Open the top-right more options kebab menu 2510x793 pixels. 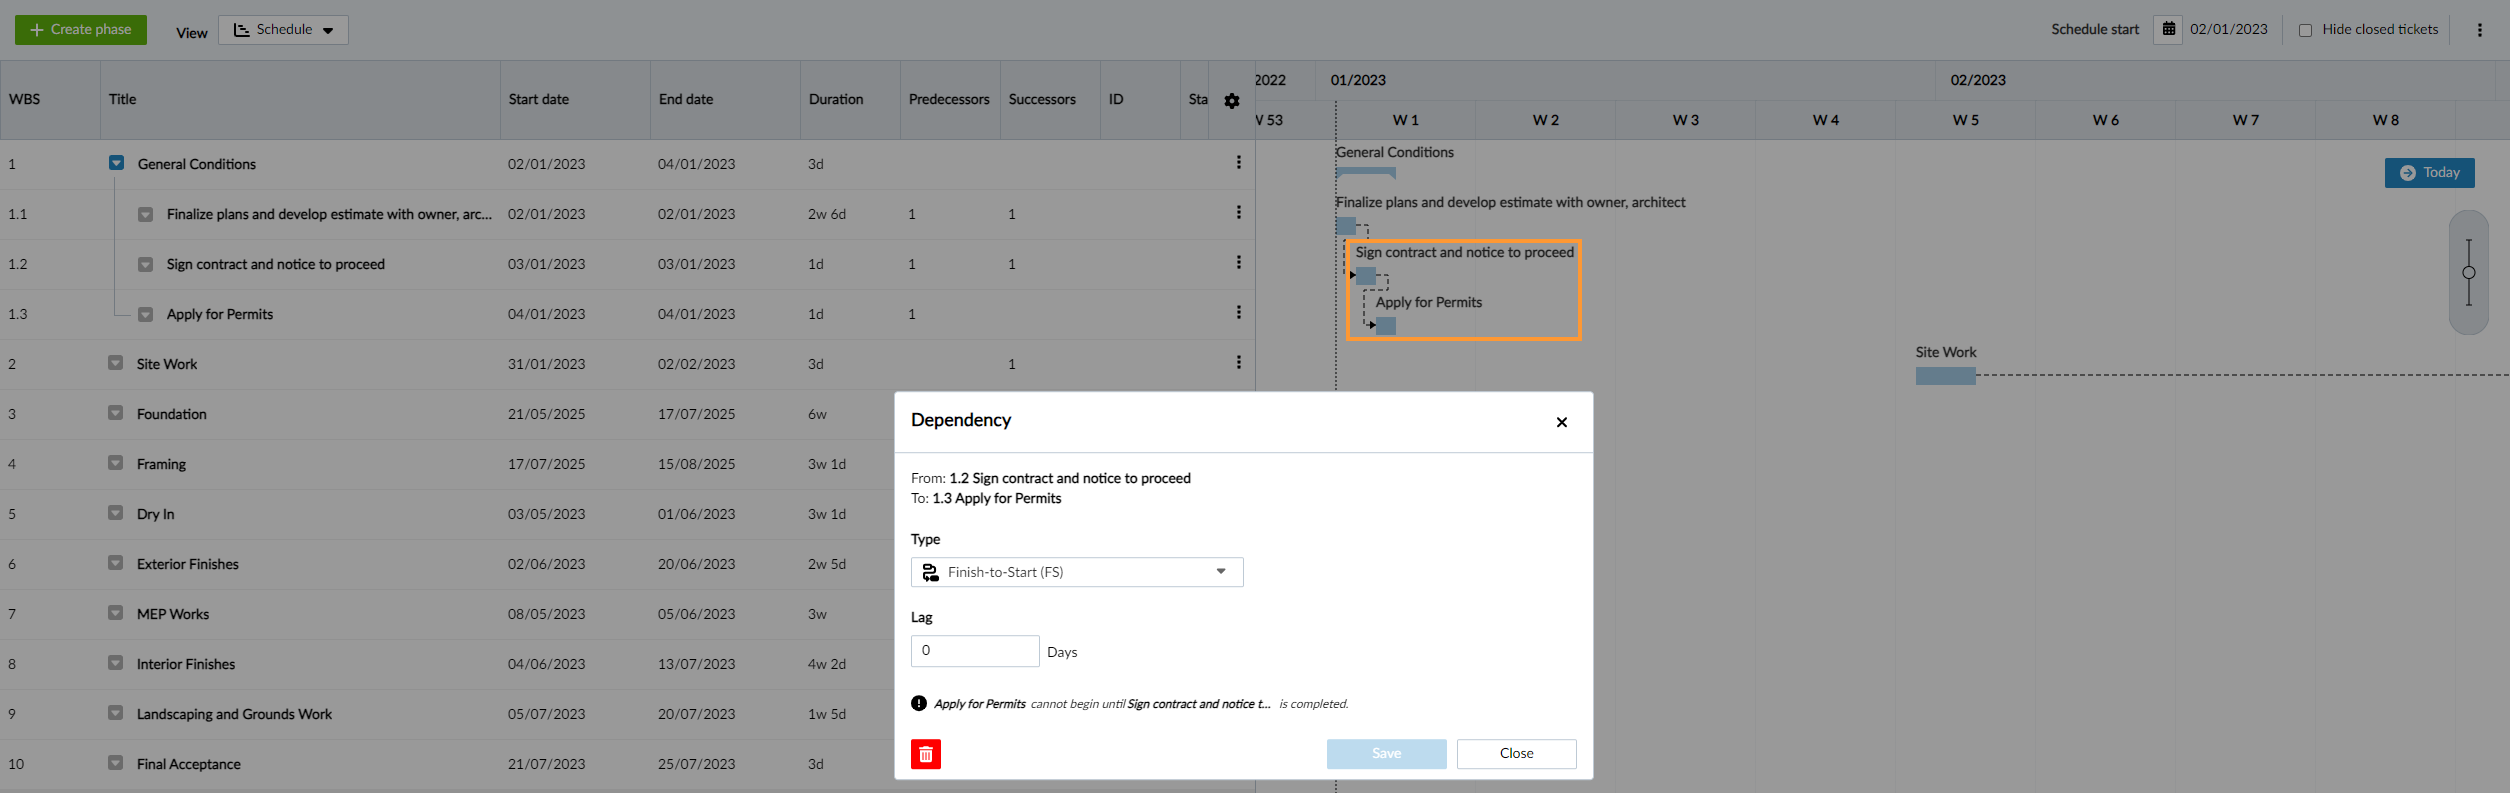coord(2479,30)
